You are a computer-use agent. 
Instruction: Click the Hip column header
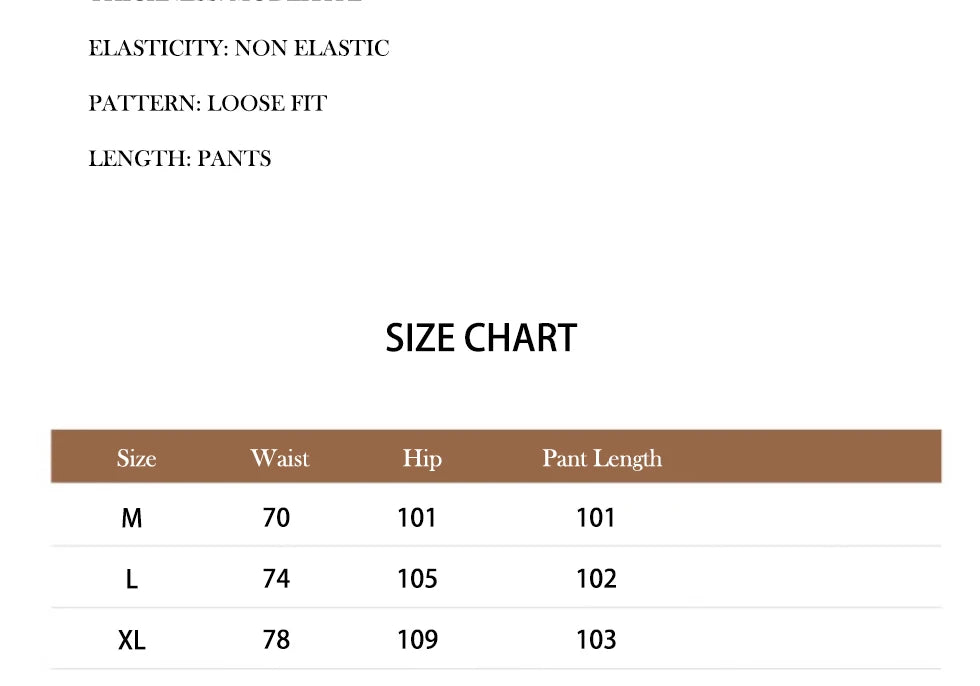click(x=422, y=458)
